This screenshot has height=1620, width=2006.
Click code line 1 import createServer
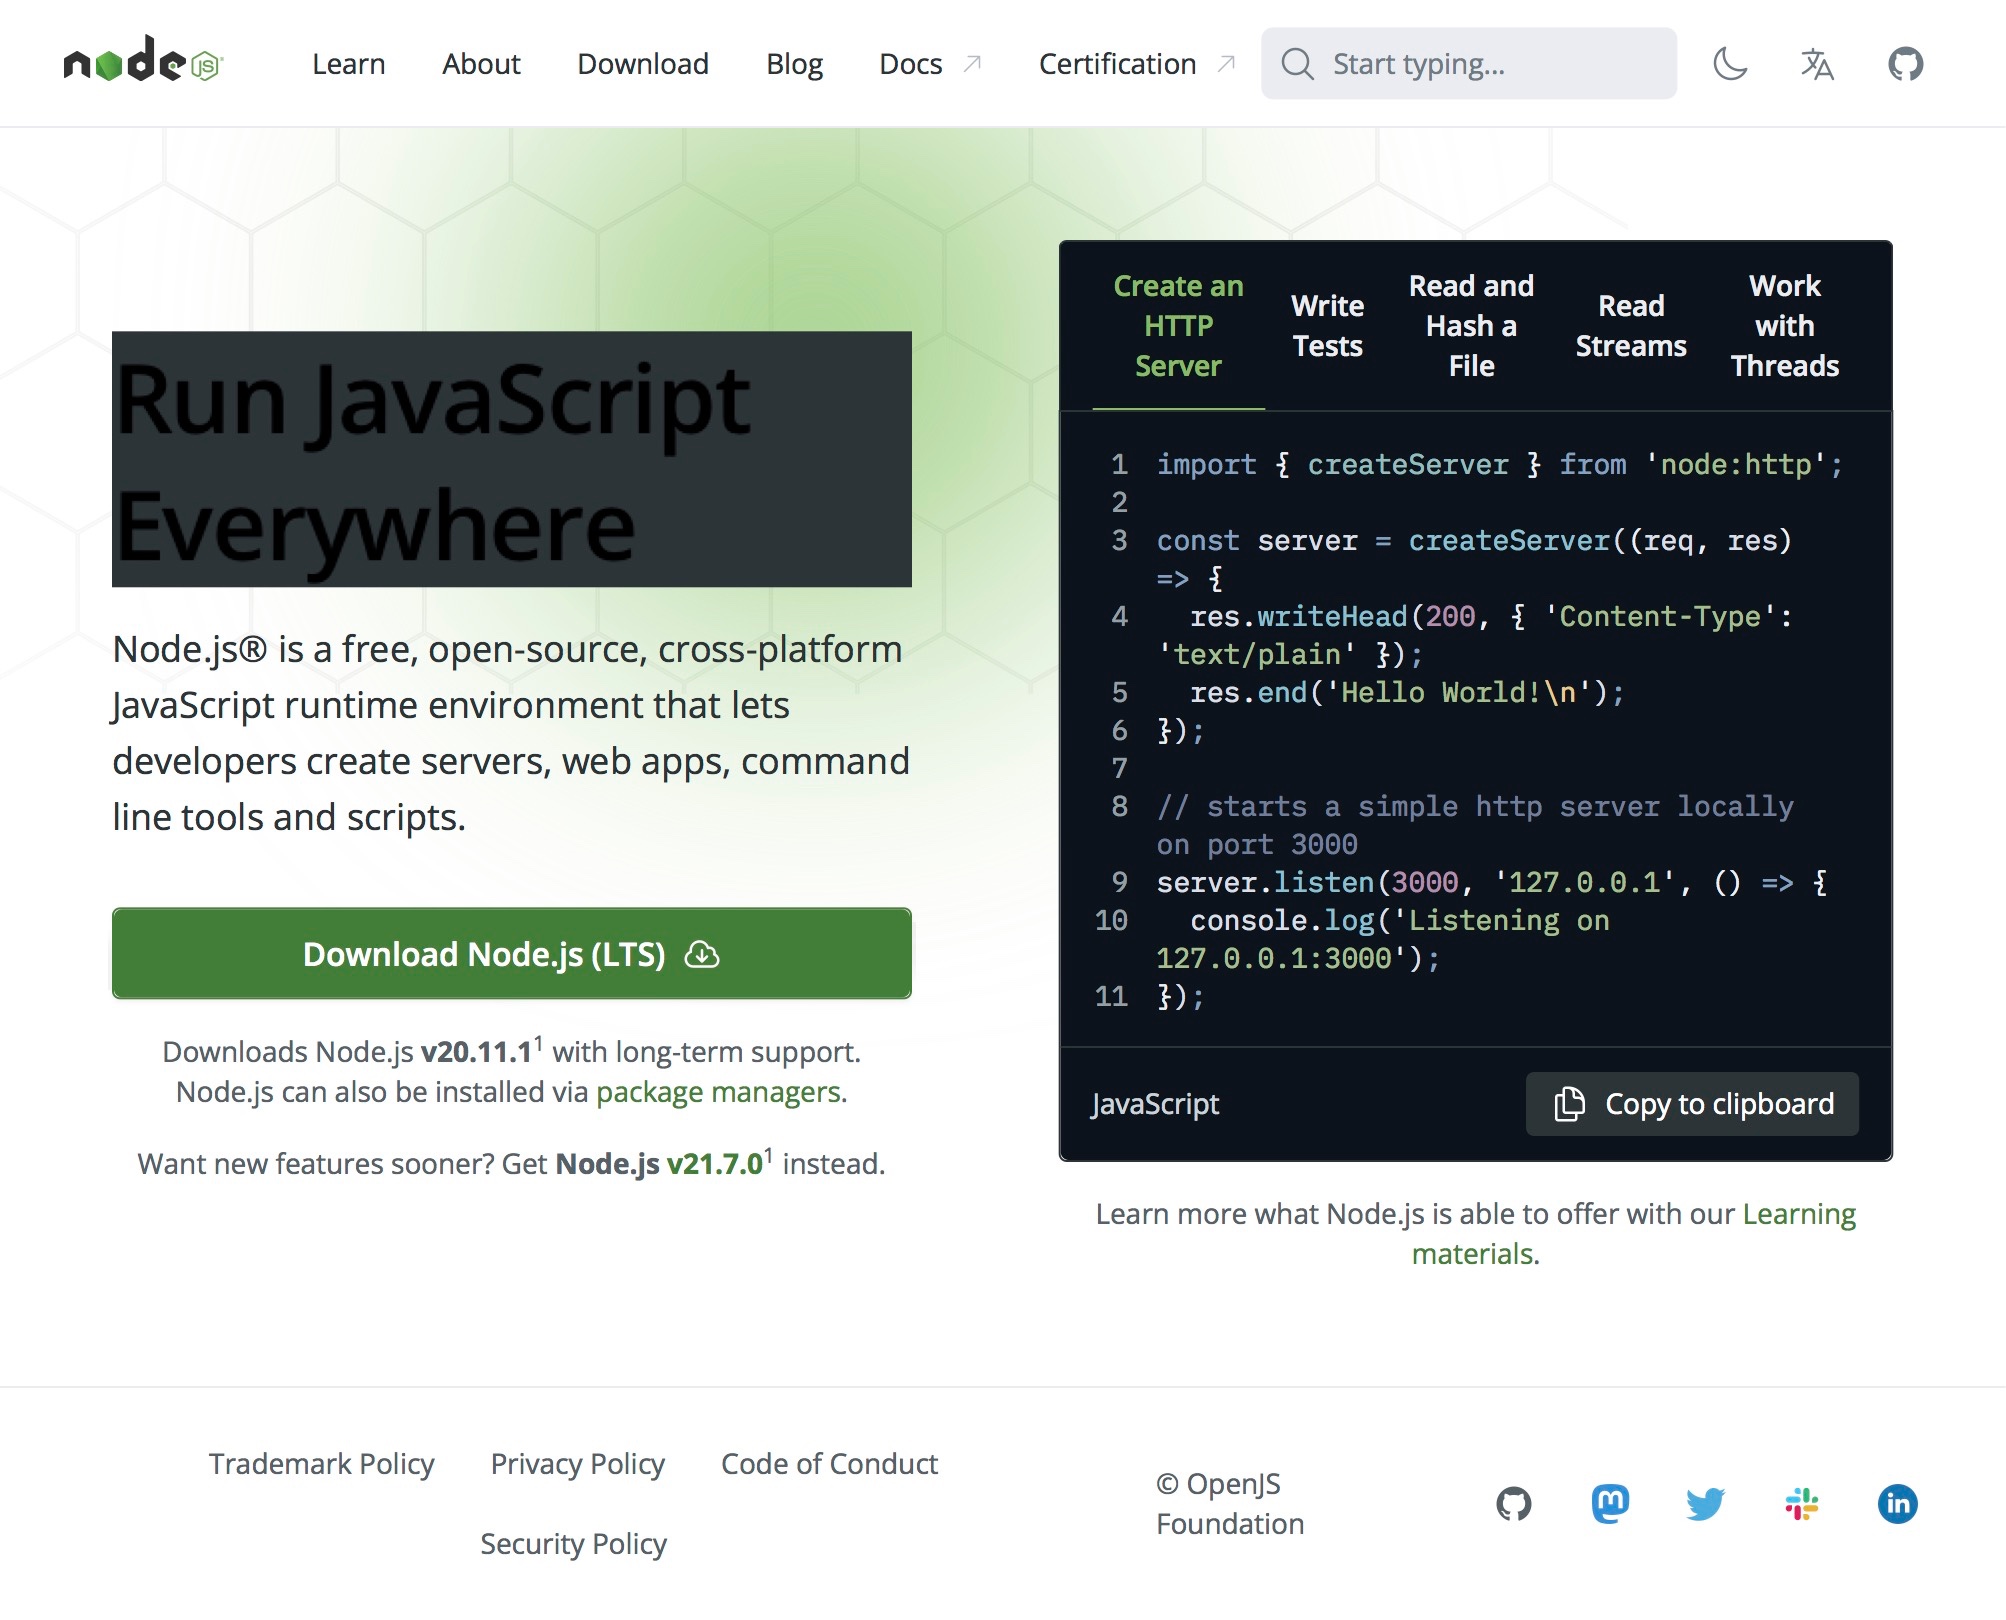1498,464
